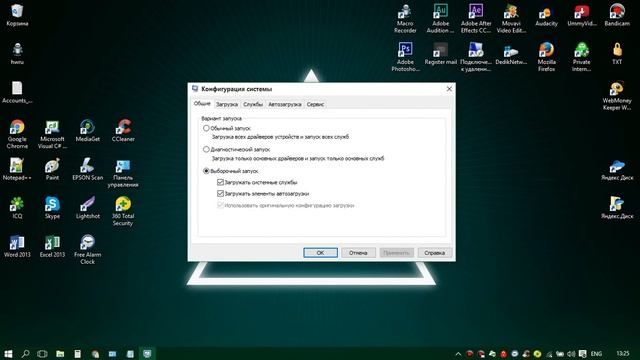Open the Windows Start menu
The height and width of the screenshot is (360, 640).
[8, 353]
